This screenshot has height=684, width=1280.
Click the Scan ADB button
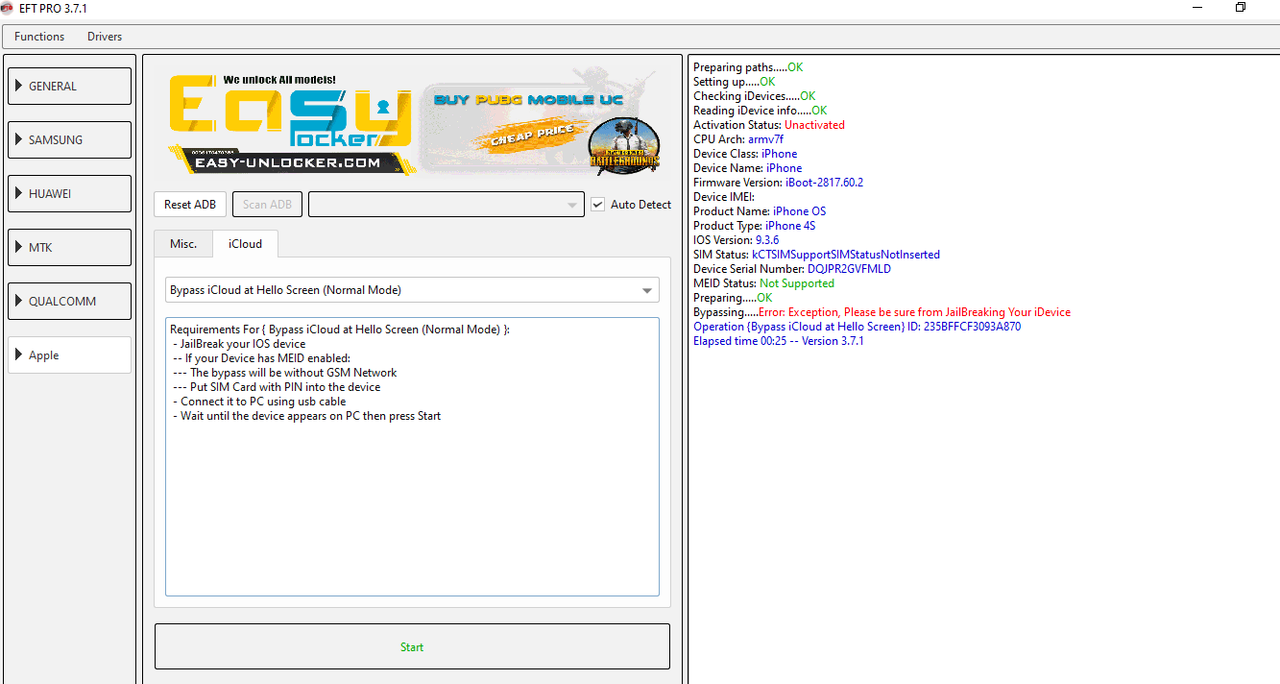coord(267,204)
